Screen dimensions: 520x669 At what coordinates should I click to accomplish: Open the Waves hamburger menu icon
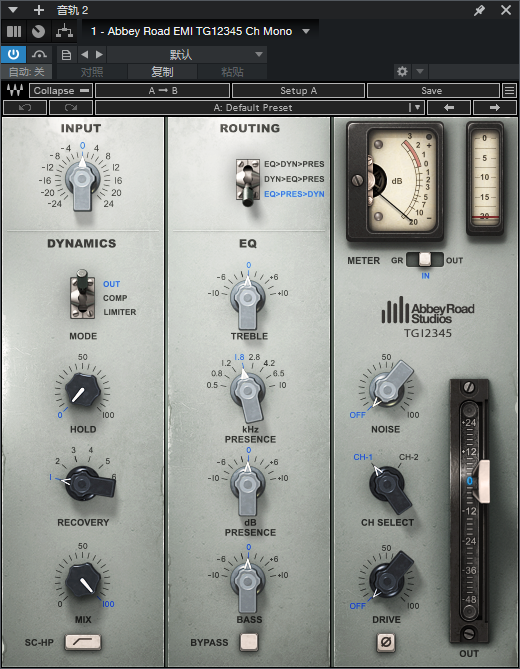pyautogui.click(x=509, y=90)
